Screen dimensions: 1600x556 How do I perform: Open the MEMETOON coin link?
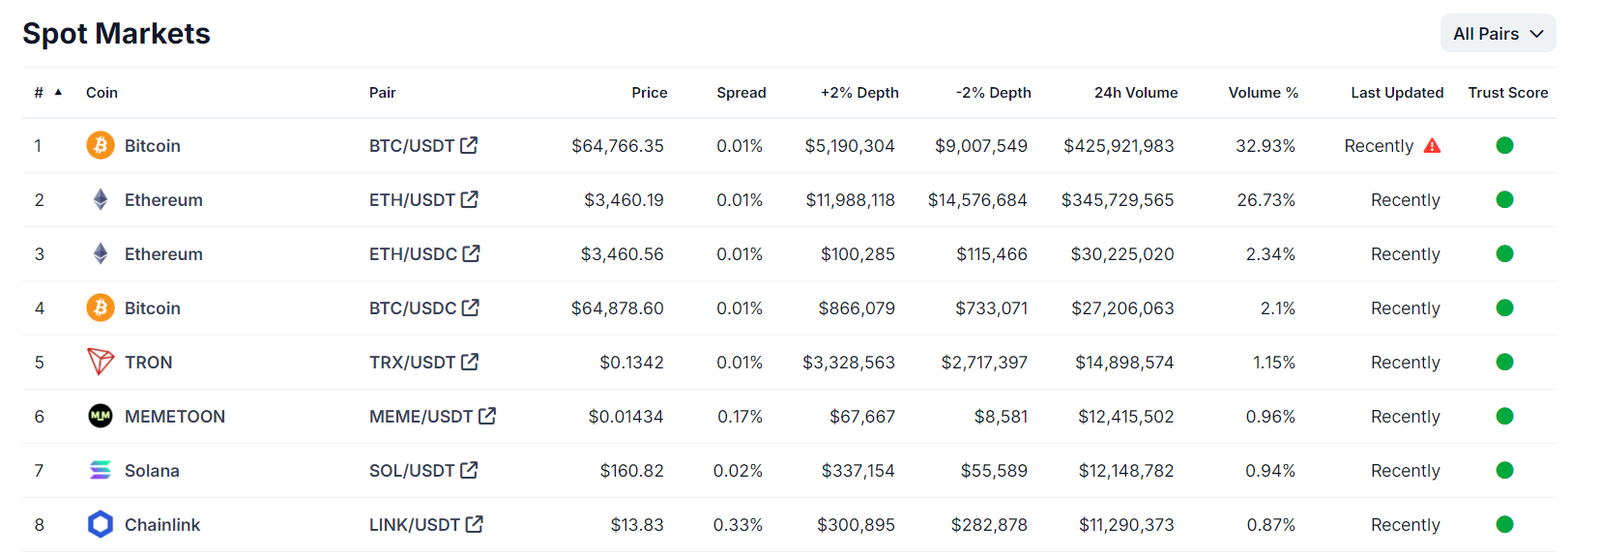[175, 416]
